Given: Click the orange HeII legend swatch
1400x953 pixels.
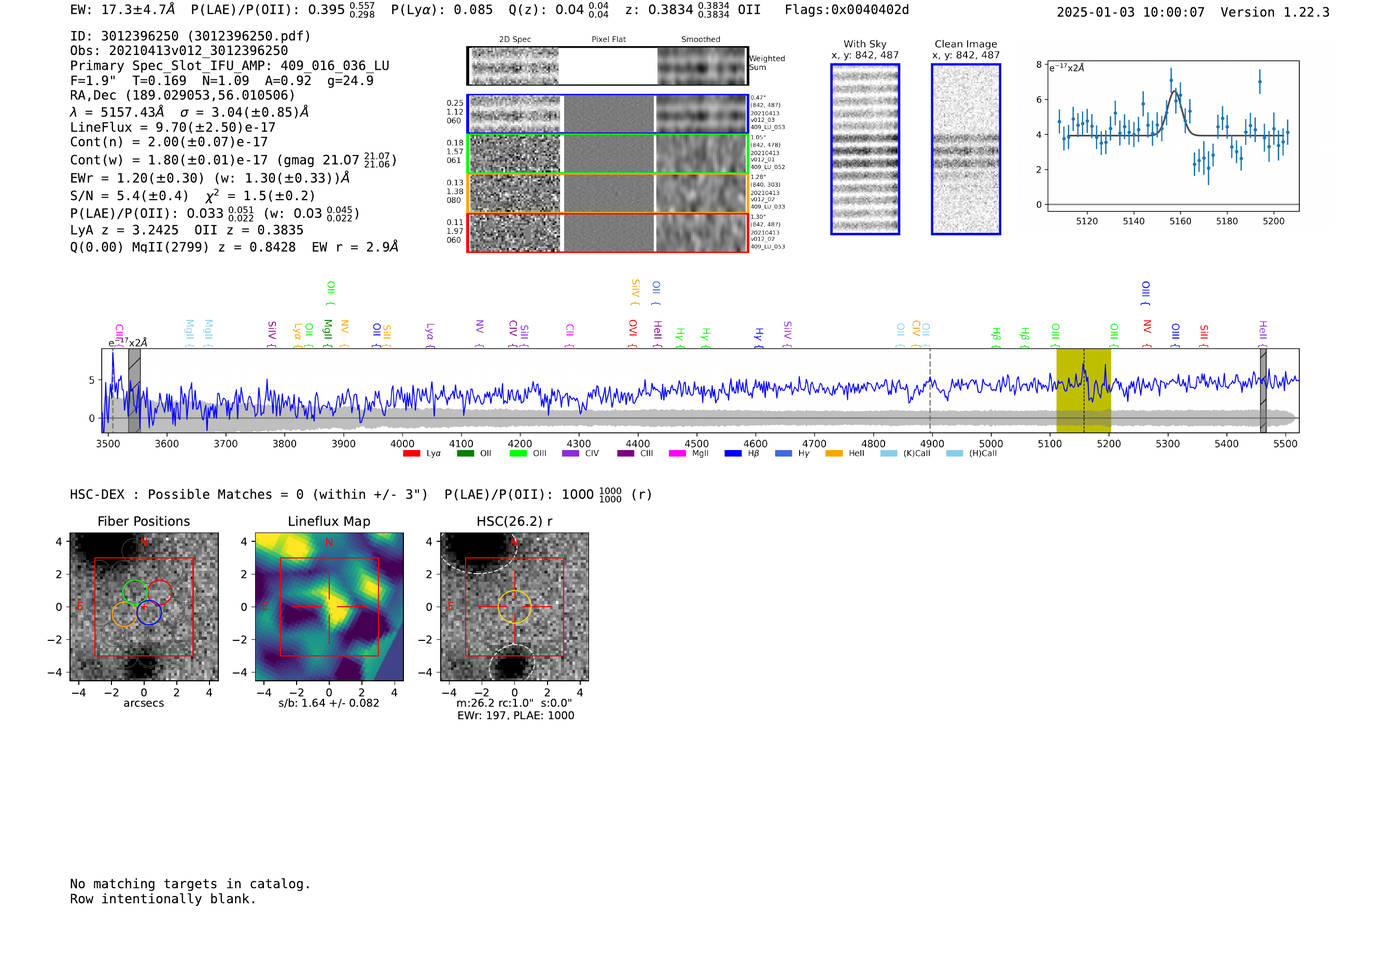Looking at the screenshot, I should tap(834, 454).
